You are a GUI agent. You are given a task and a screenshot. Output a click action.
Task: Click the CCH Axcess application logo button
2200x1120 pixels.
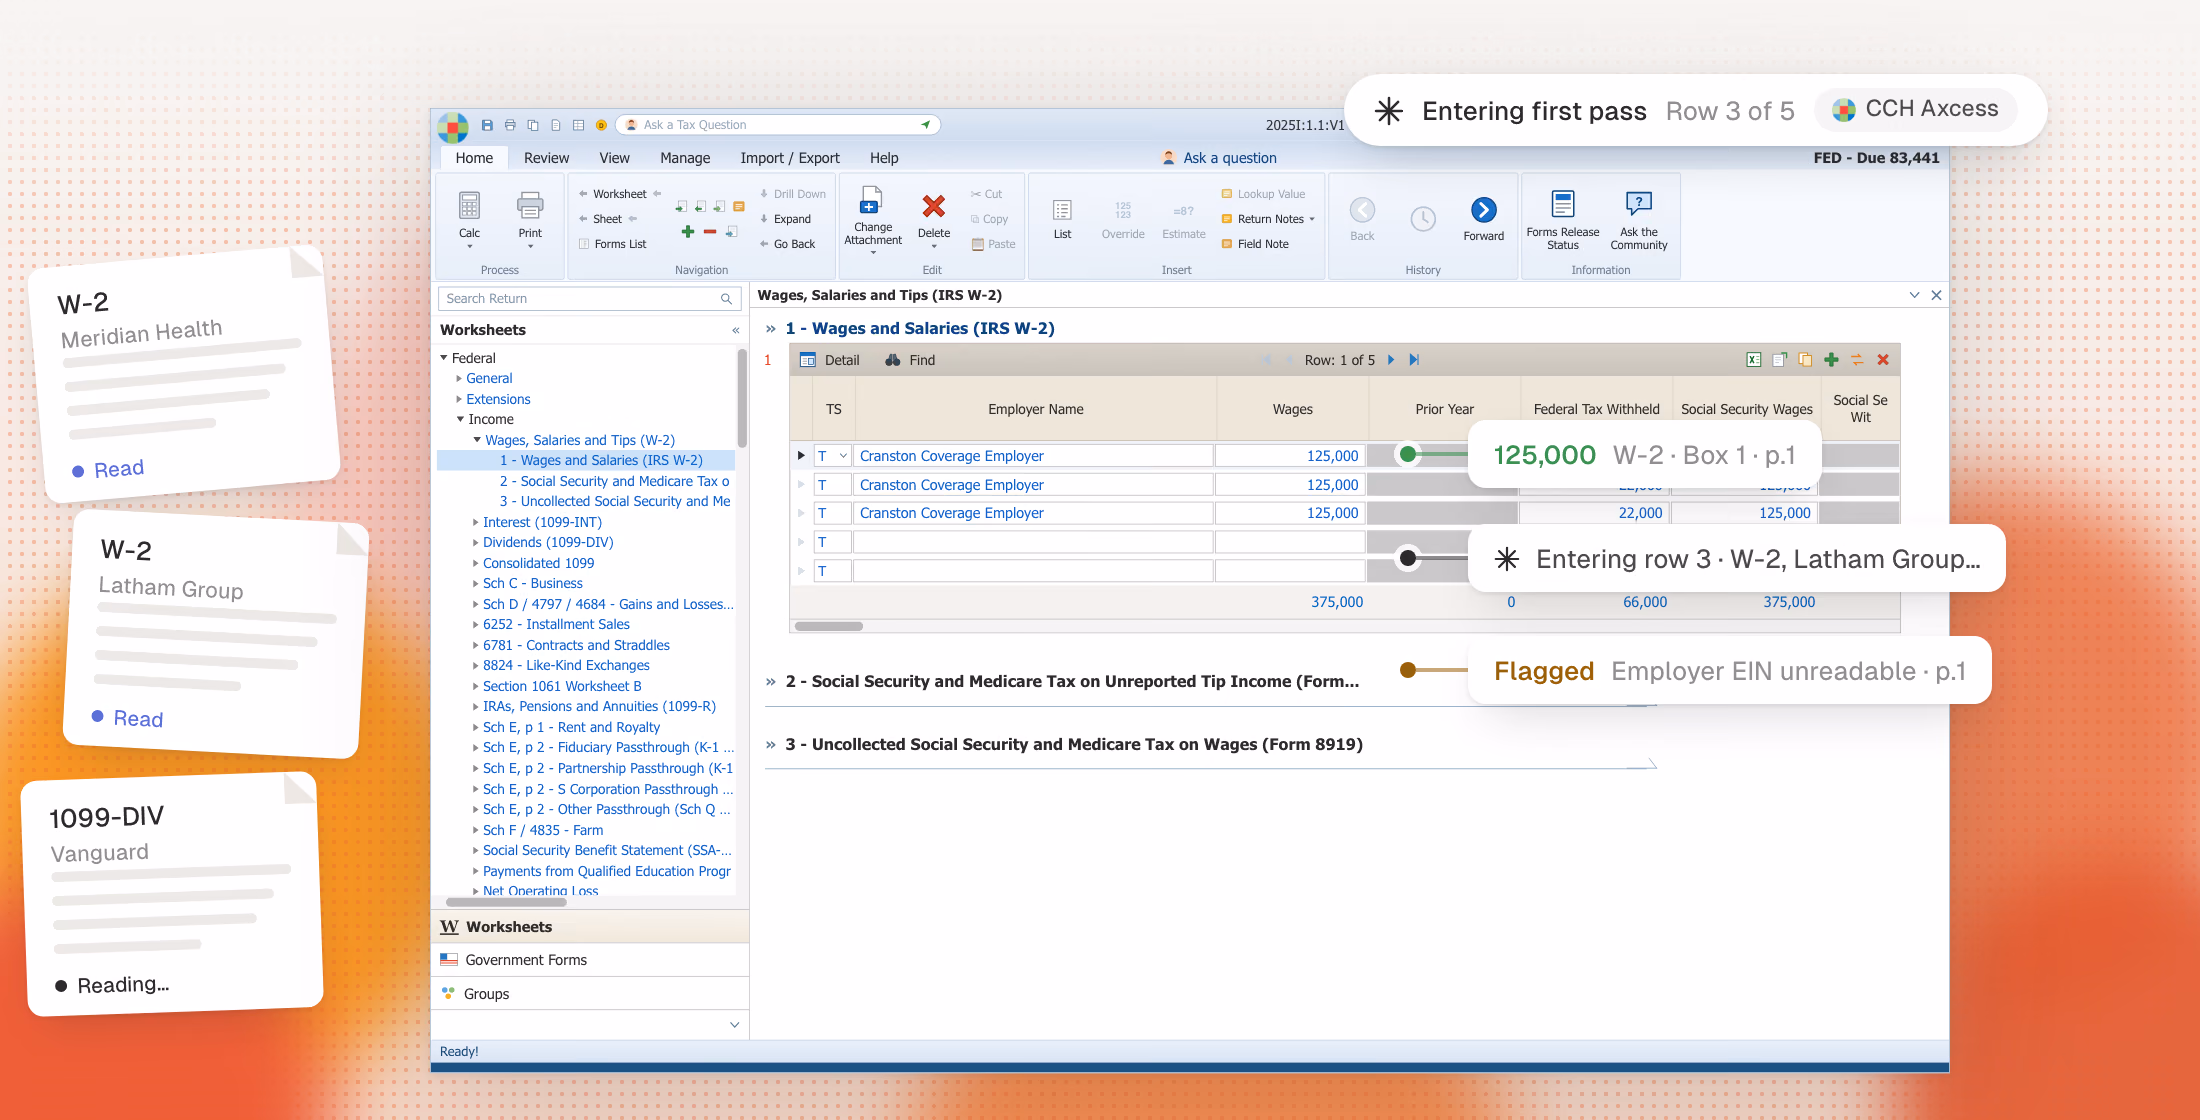(453, 127)
